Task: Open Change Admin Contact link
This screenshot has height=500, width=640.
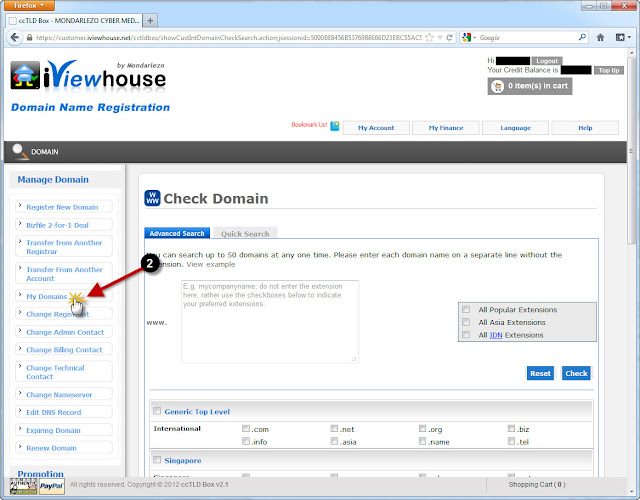Action: coord(65,332)
